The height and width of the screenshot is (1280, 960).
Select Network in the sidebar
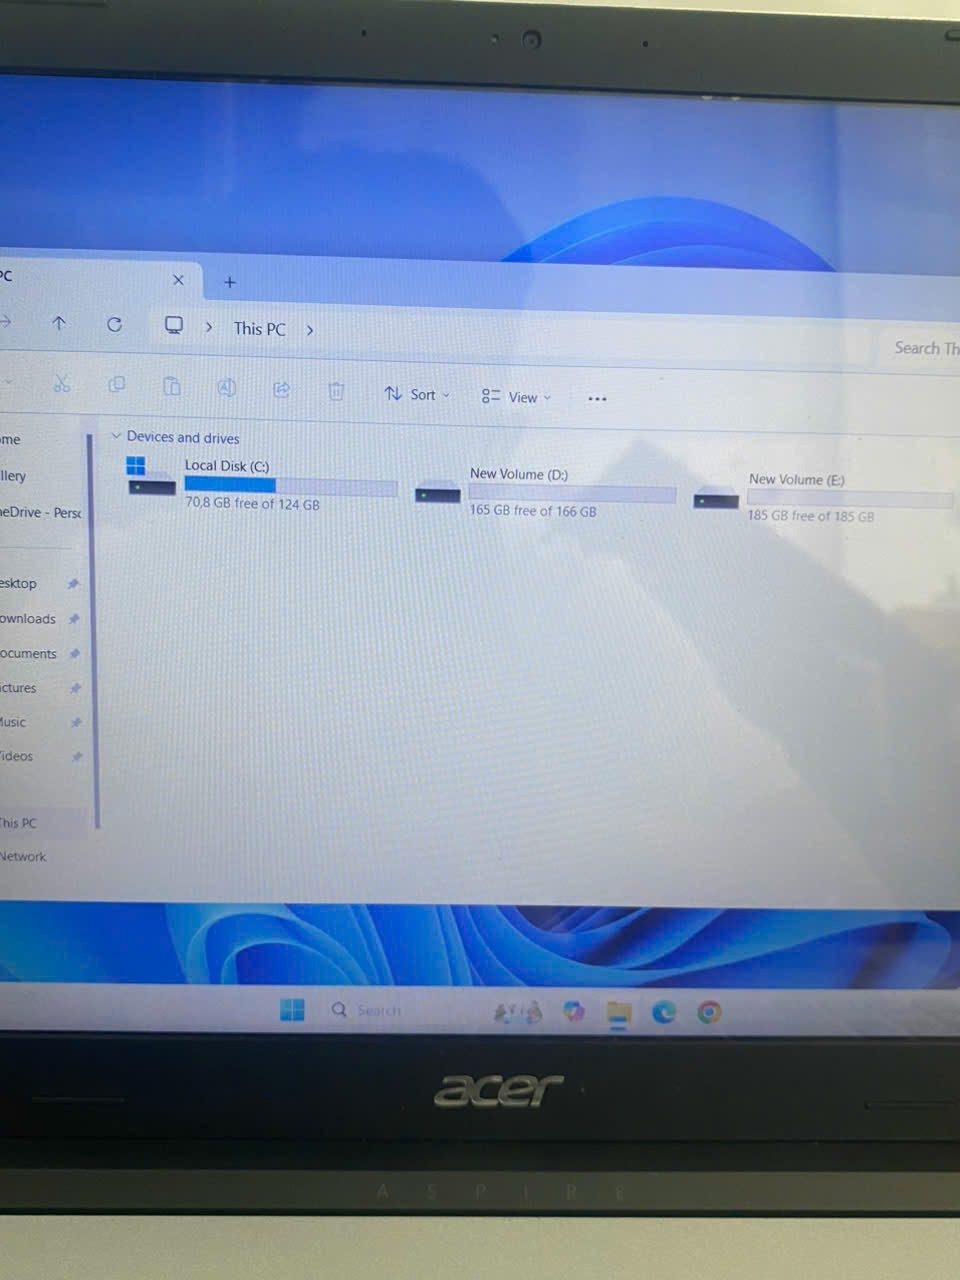tap(23, 857)
